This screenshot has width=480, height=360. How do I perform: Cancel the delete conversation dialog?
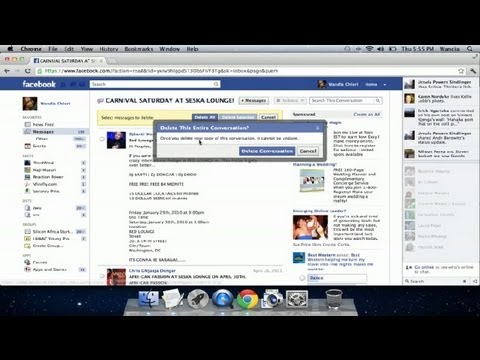click(308, 151)
